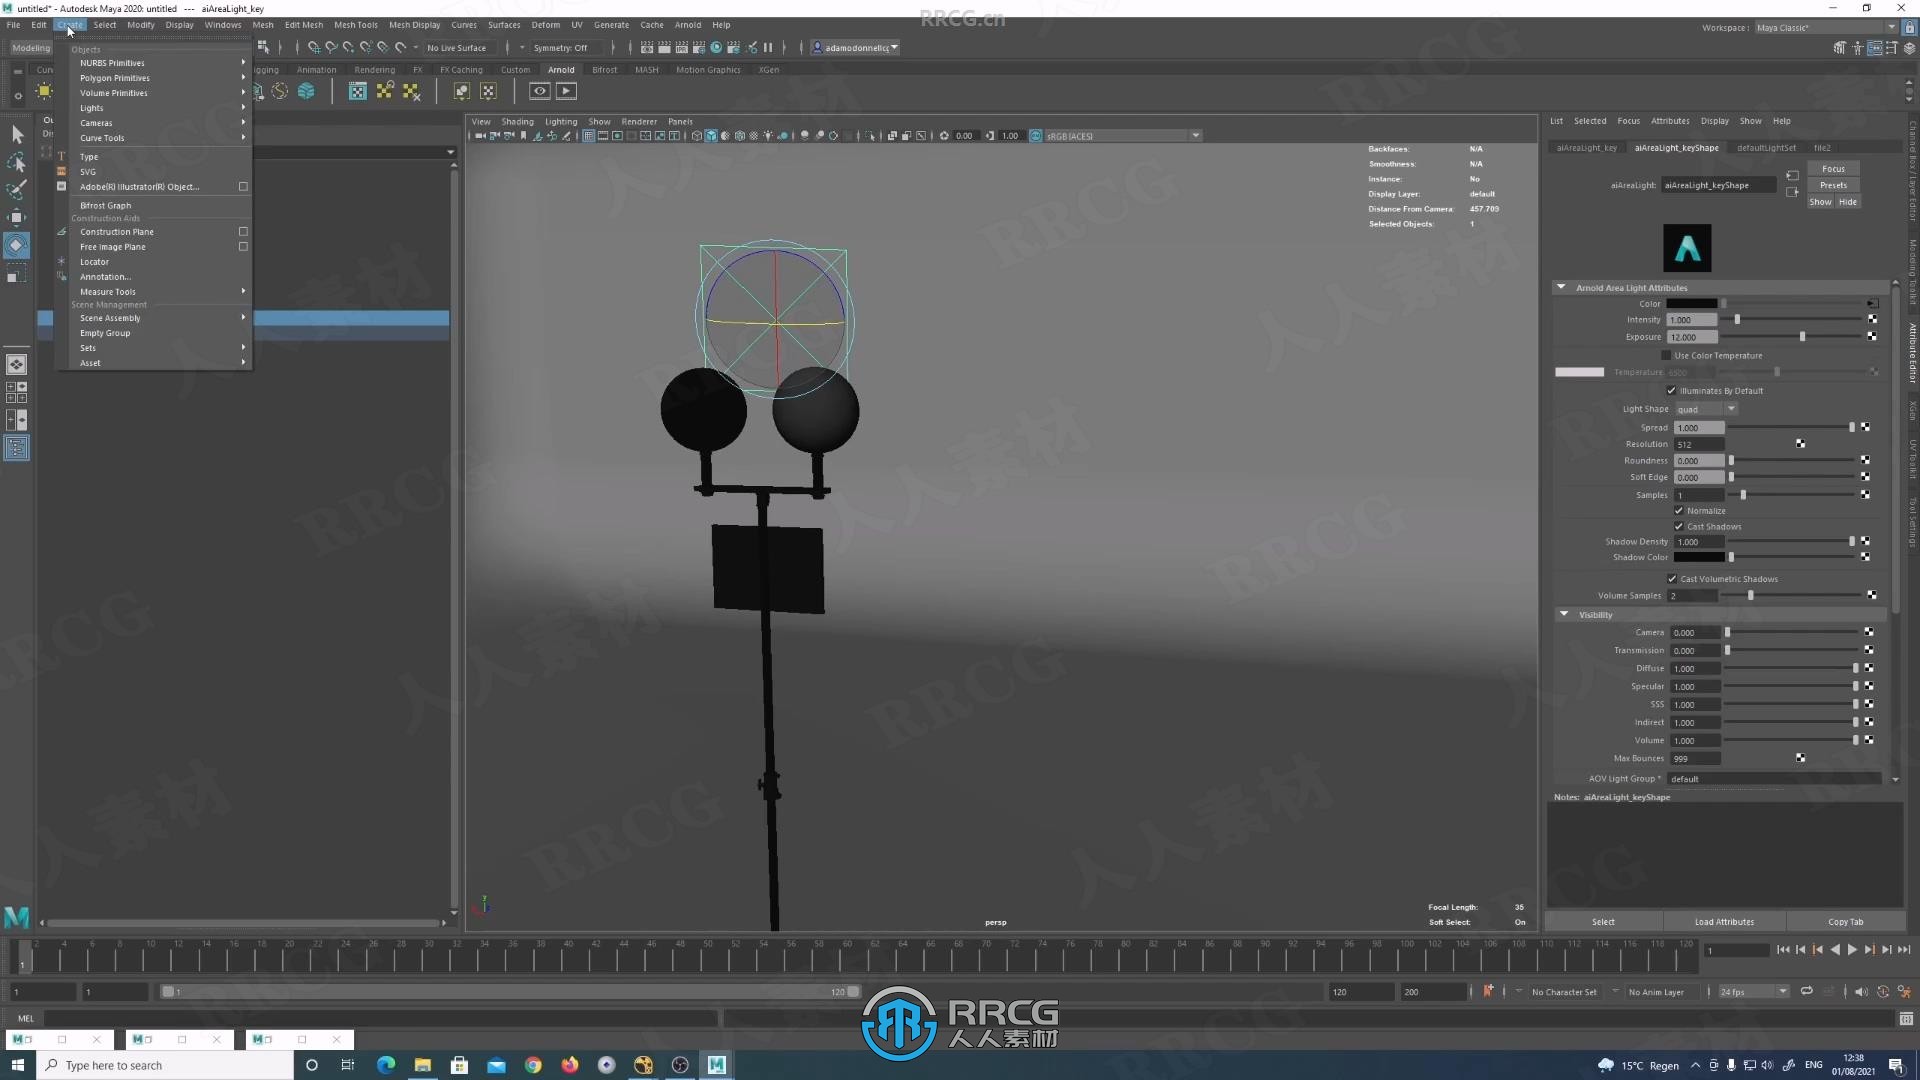Click the Load Attributes button

[1724, 921]
